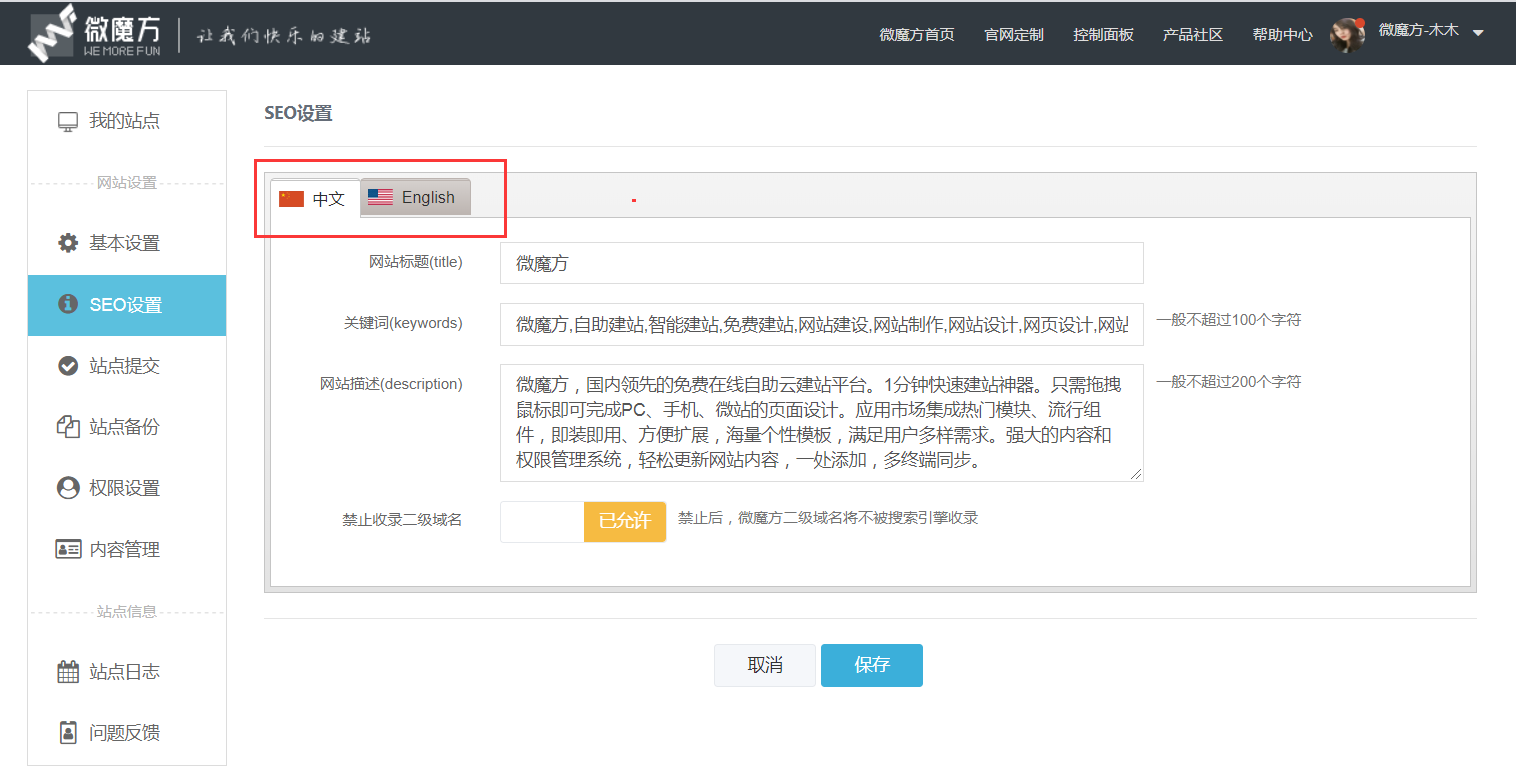The height and width of the screenshot is (778, 1516).
Task: Open 站点日志 in the sidebar
Action: click(127, 672)
